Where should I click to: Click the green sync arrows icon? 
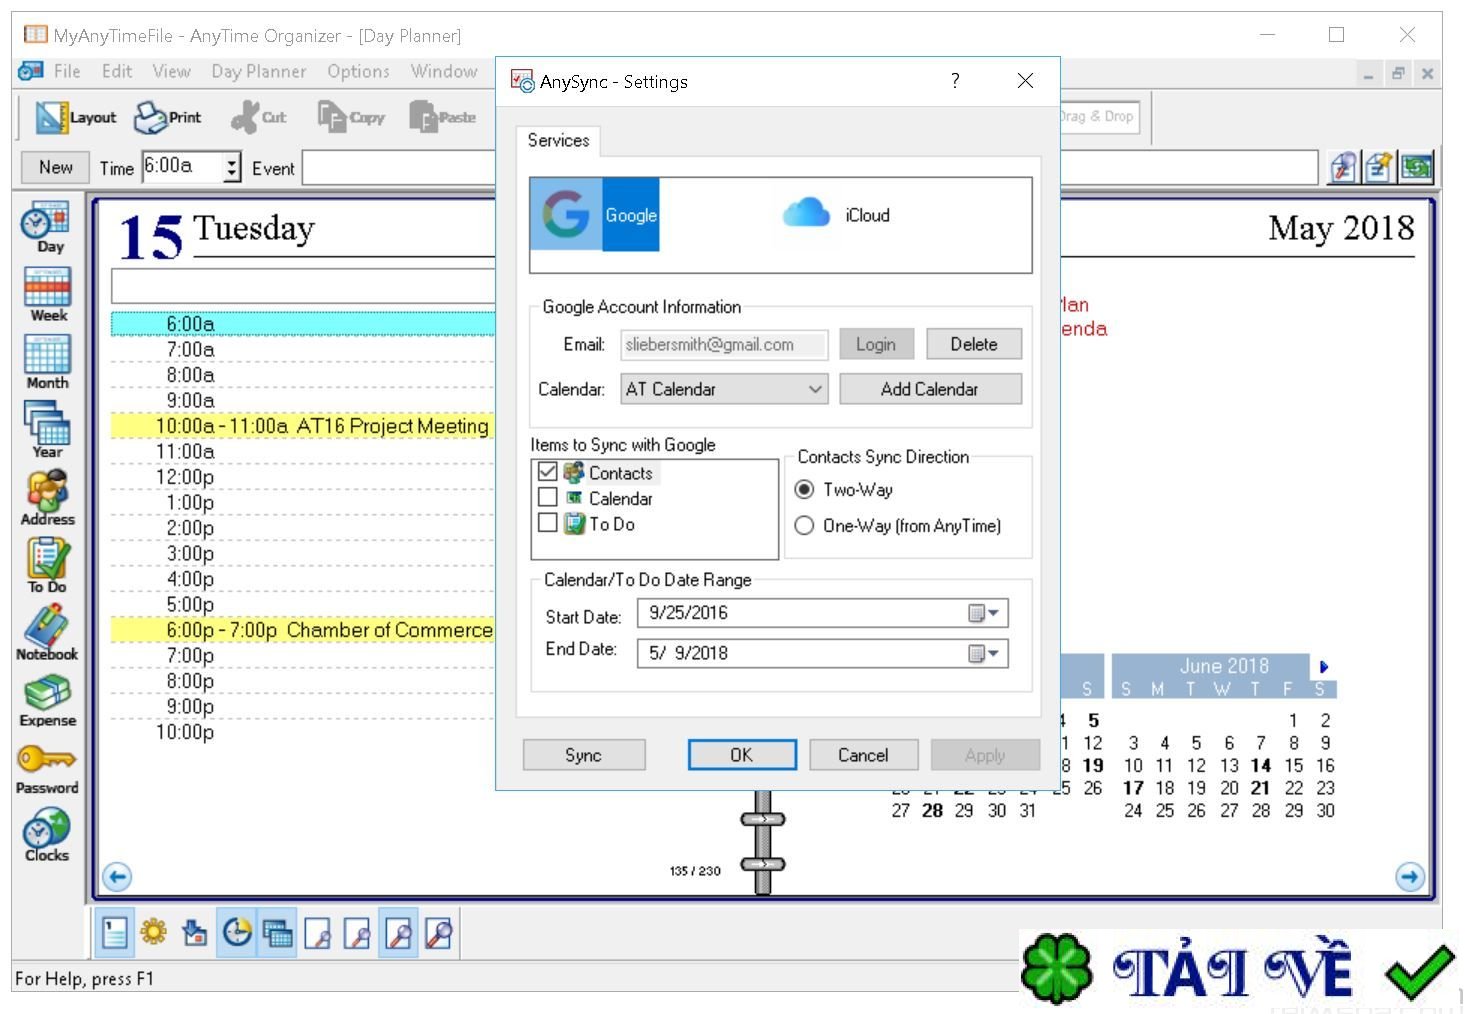click(x=1416, y=167)
